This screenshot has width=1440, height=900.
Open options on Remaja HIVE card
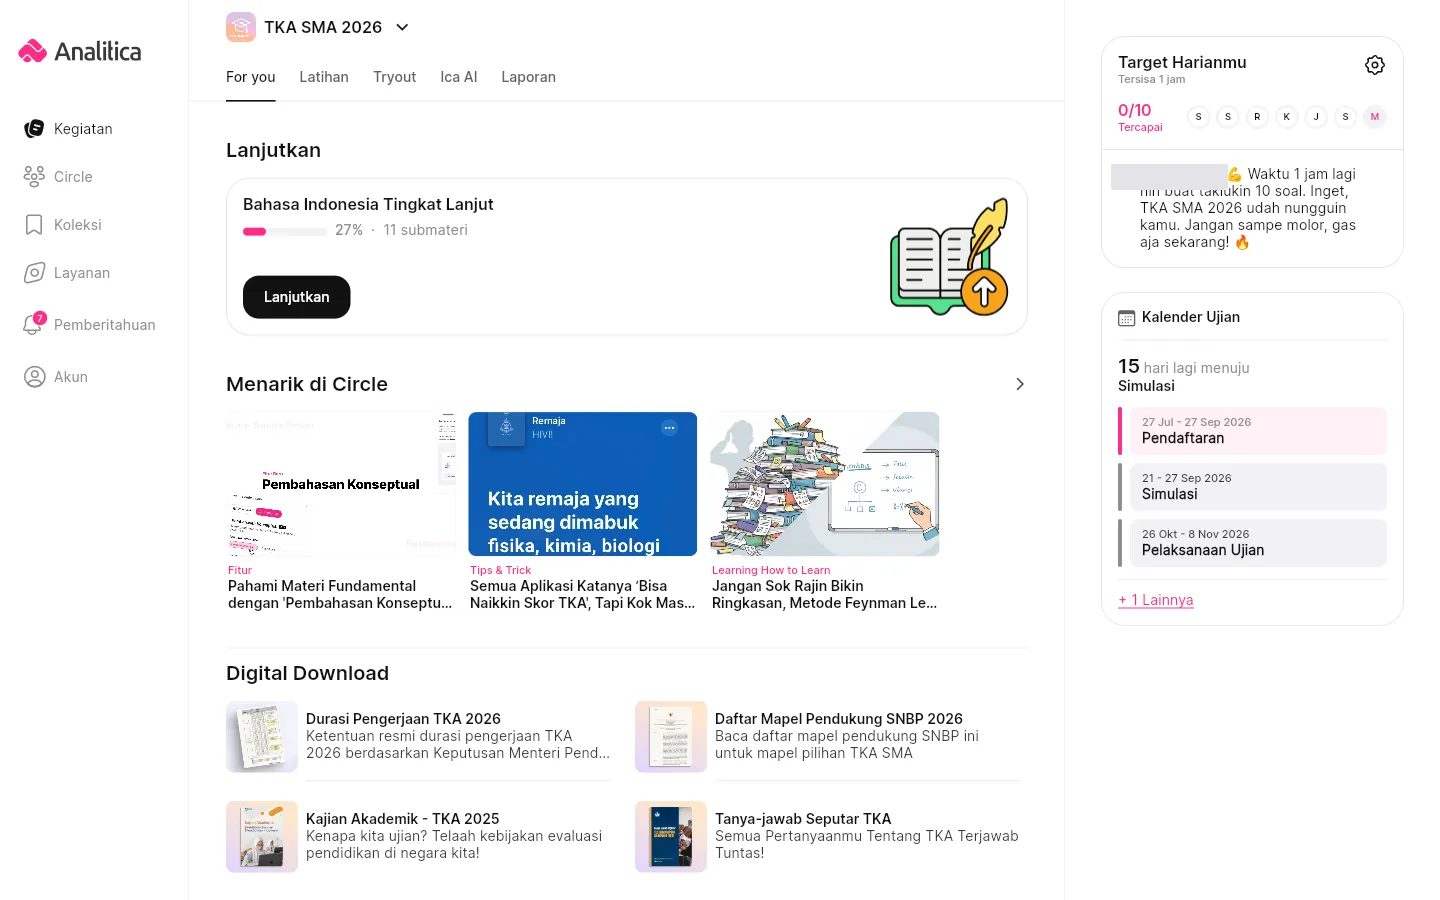(x=669, y=428)
